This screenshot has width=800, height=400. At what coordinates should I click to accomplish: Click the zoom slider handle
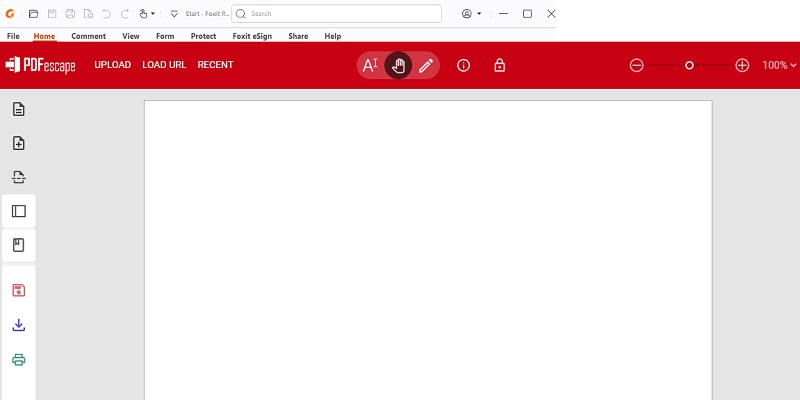click(x=689, y=65)
